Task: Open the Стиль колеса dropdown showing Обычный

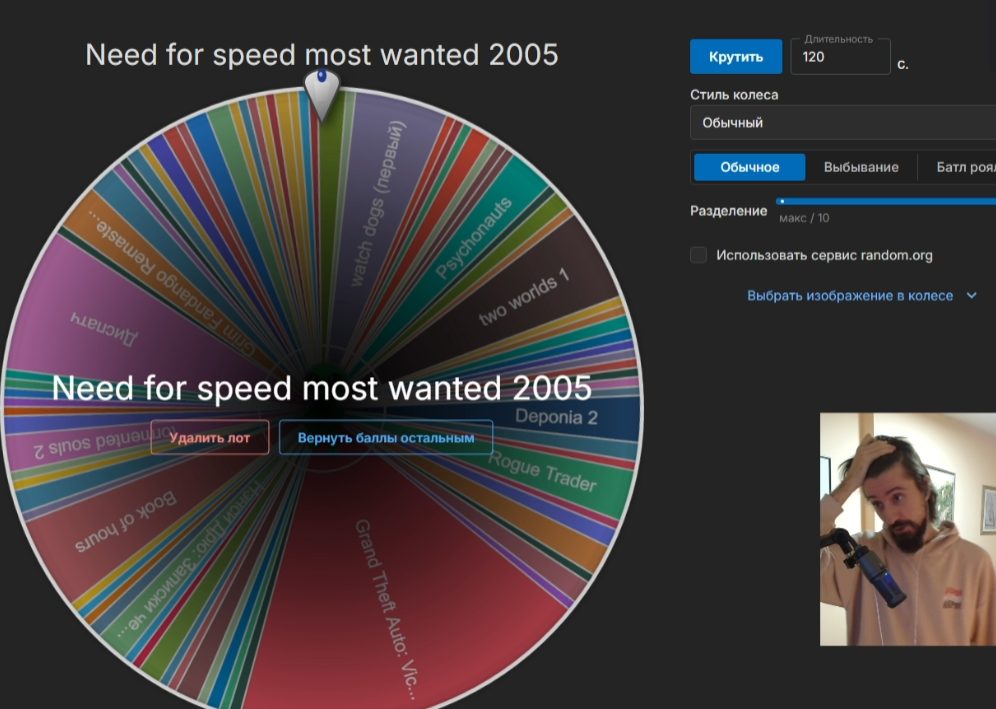Action: coord(843,123)
